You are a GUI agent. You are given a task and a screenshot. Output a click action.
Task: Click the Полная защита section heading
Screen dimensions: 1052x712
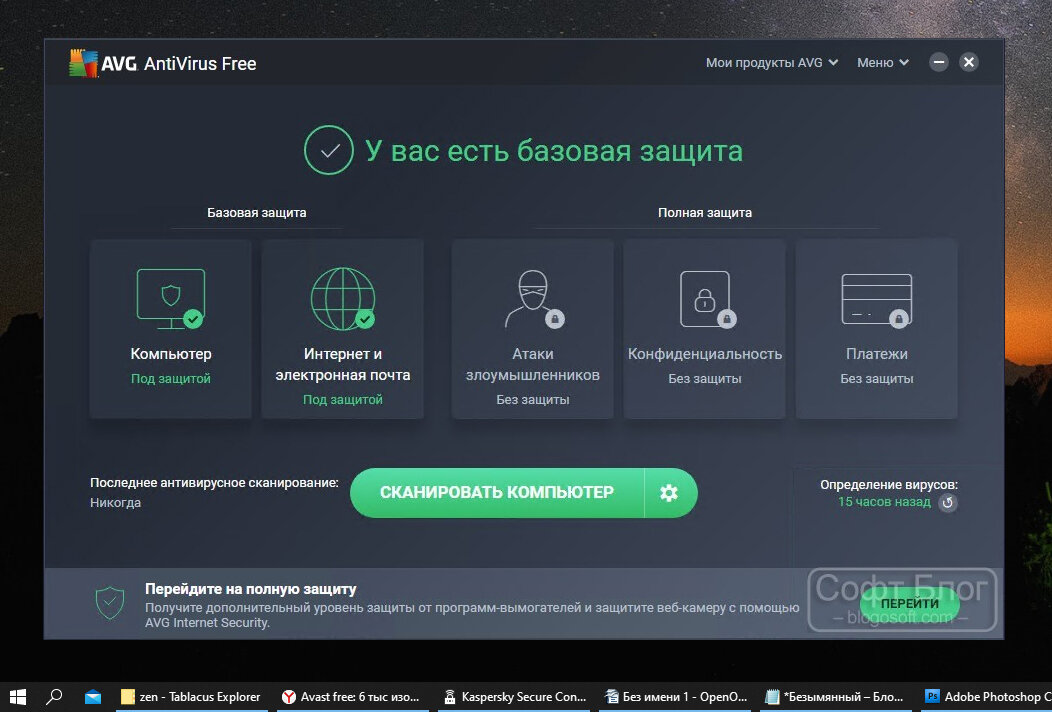pos(705,213)
